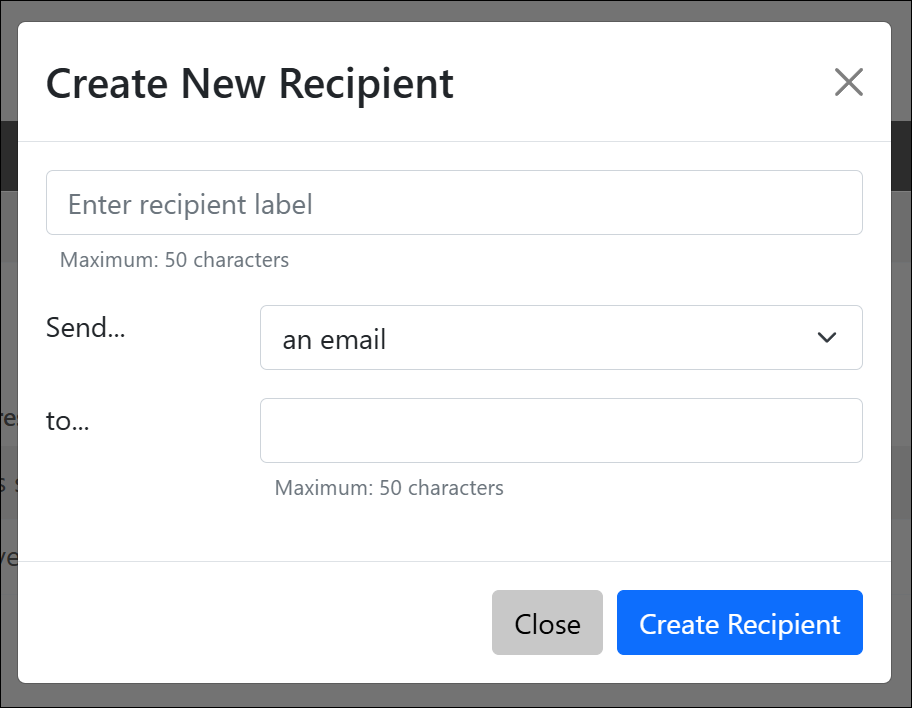Focus the 'Enter recipient label' field
This screenshot has width=912, height=708.
pos(454,203)
